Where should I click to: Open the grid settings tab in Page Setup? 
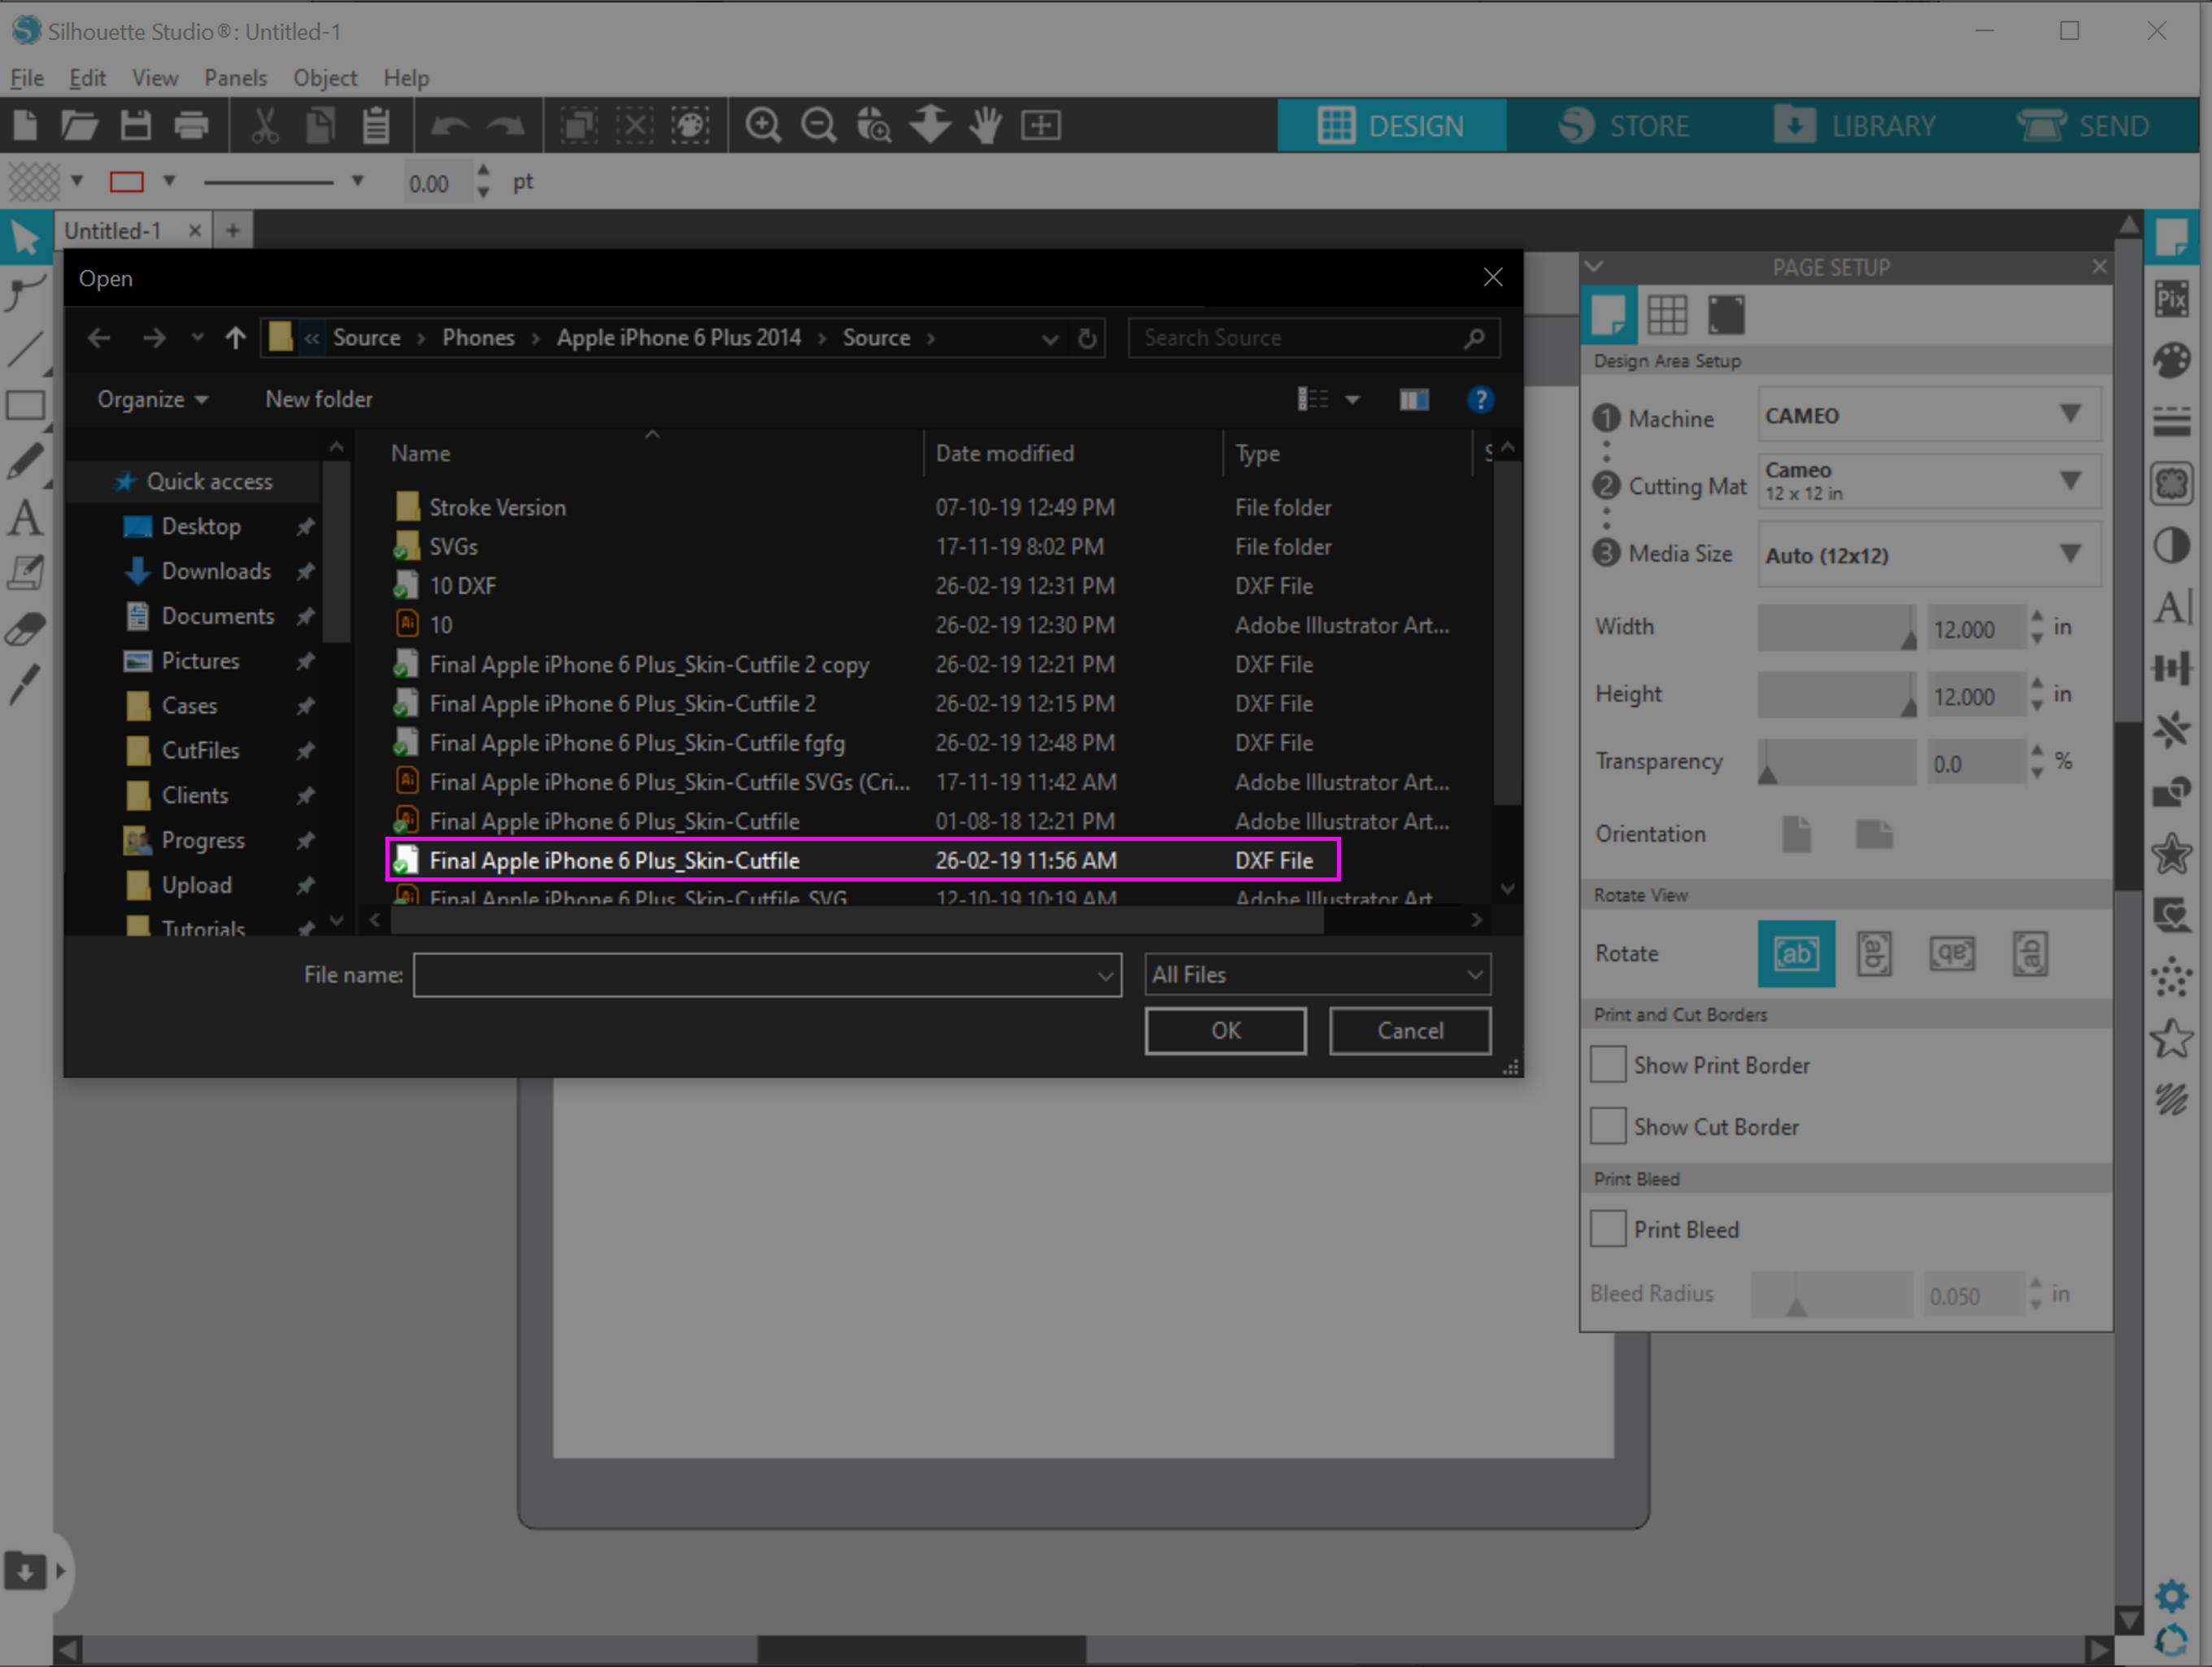coord(1667,315)
